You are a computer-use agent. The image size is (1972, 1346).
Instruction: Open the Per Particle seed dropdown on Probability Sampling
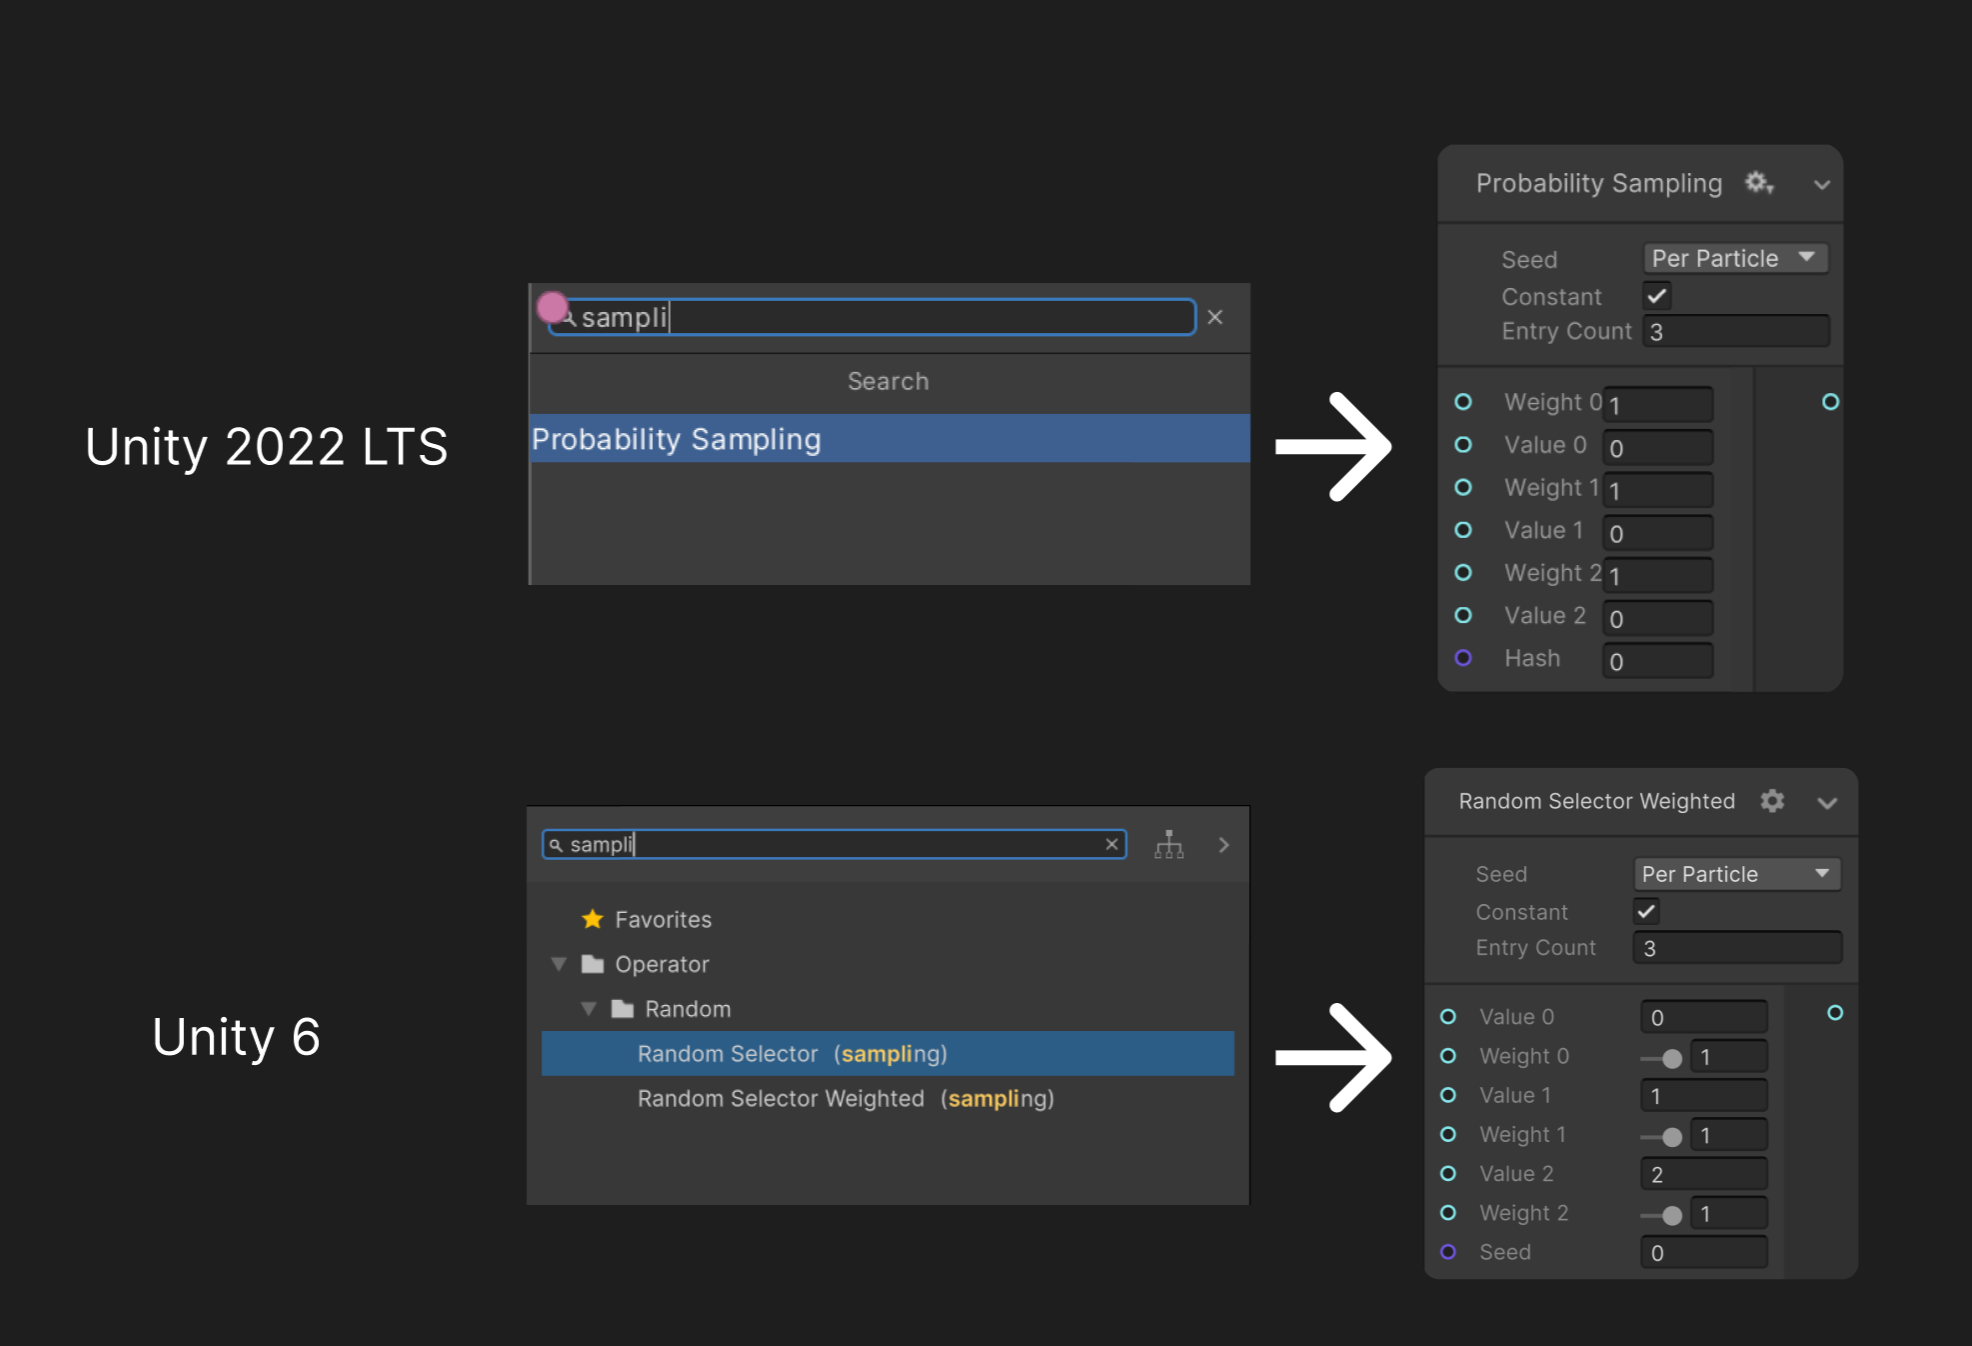(x=1735, y=258)
